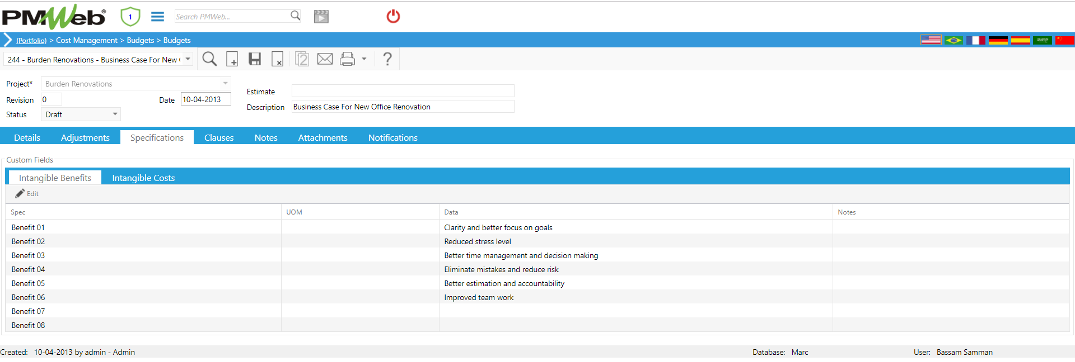Screen dimensions: 1075x362
Task: Switch to the Details tab
Action: point(27,138)
